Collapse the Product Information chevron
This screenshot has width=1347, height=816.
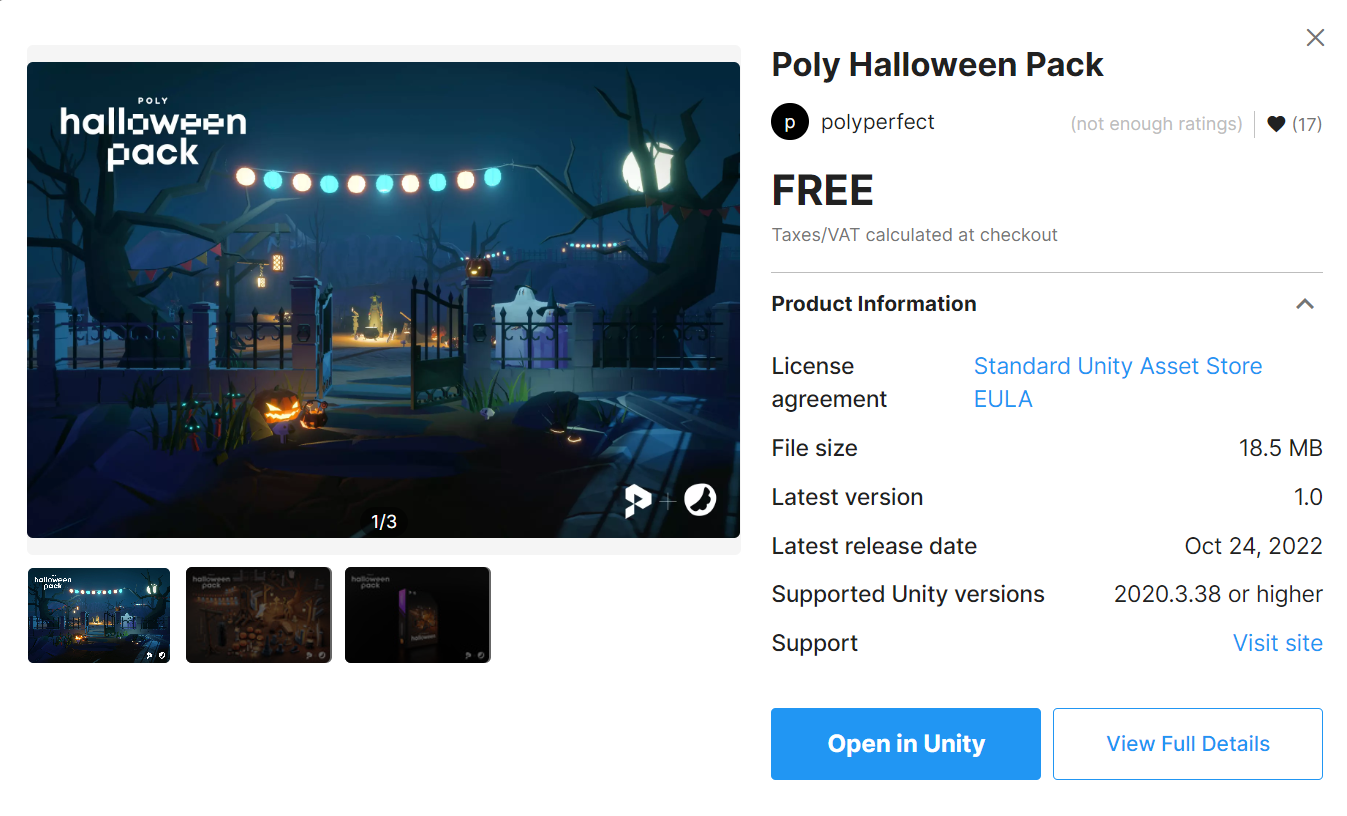[x=1305, y=304]
